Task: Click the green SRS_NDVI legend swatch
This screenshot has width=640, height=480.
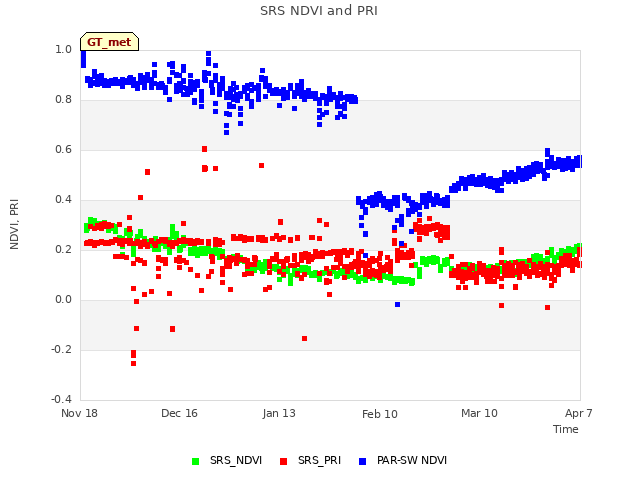Action: [x=196, y=461]
